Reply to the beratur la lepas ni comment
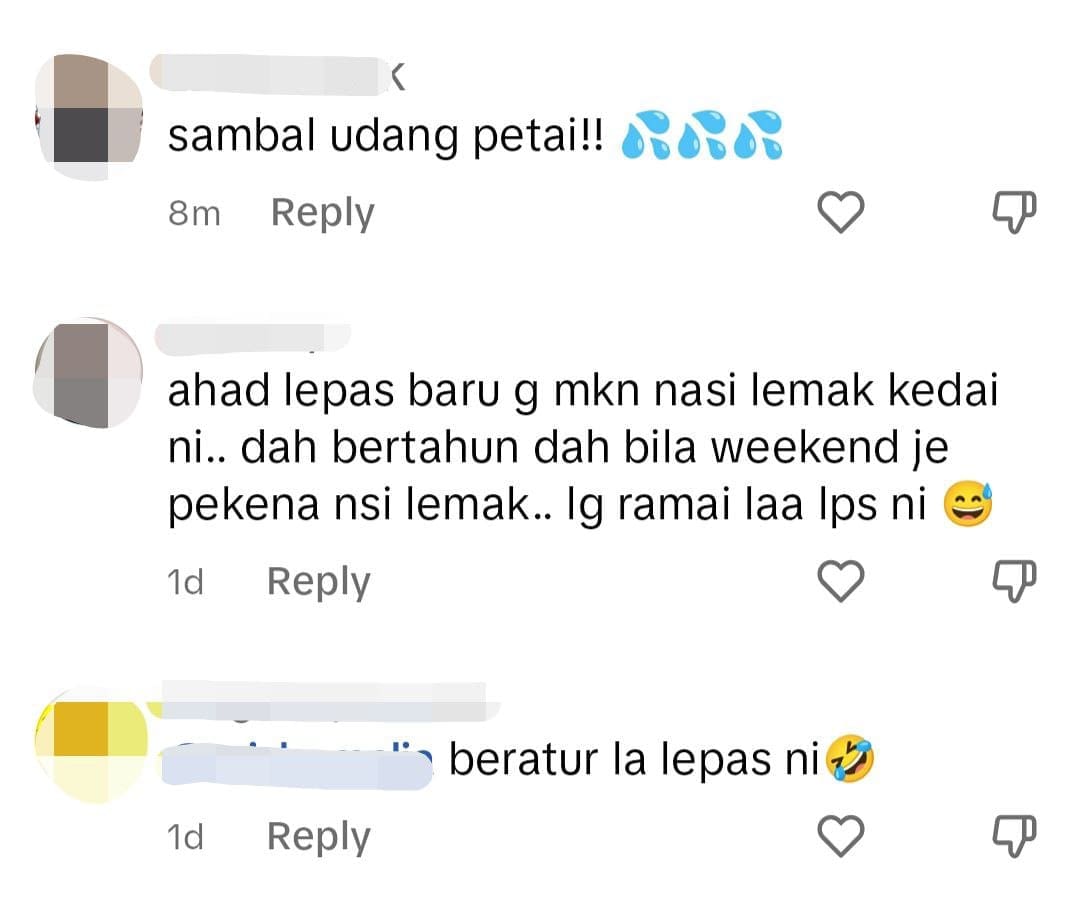 click(x=319, y=837)
